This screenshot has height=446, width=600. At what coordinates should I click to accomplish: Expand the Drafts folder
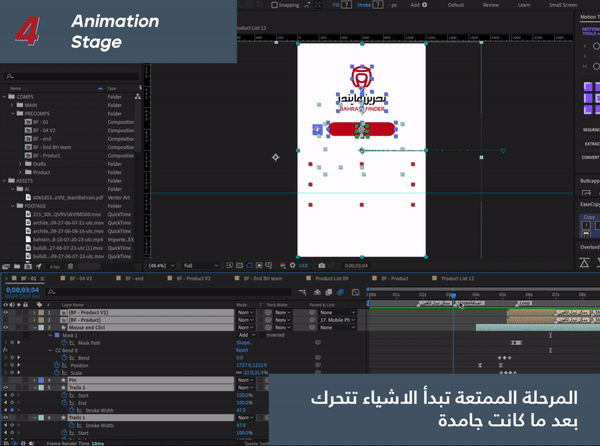pos(20,164)
